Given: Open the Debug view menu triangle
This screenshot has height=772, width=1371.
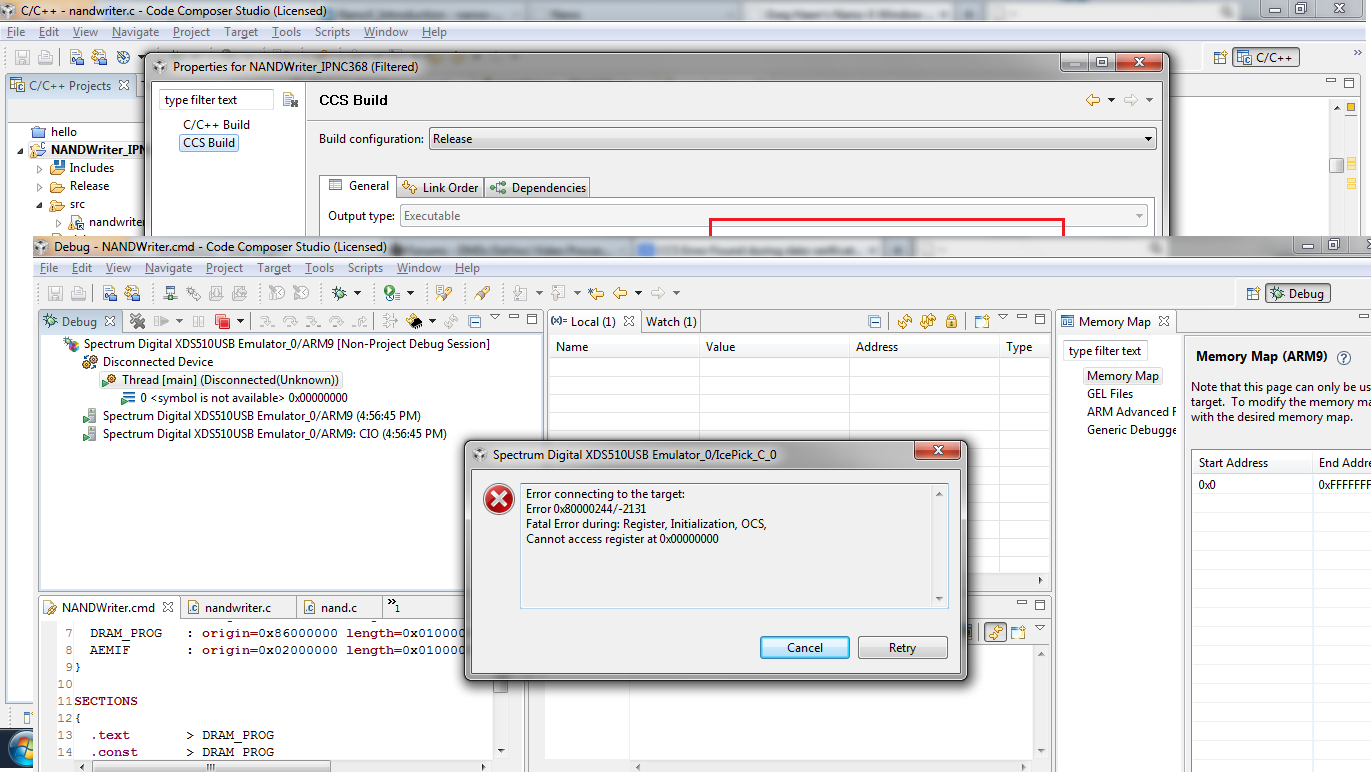Looking at the screenshot, I should pos(494,318).
